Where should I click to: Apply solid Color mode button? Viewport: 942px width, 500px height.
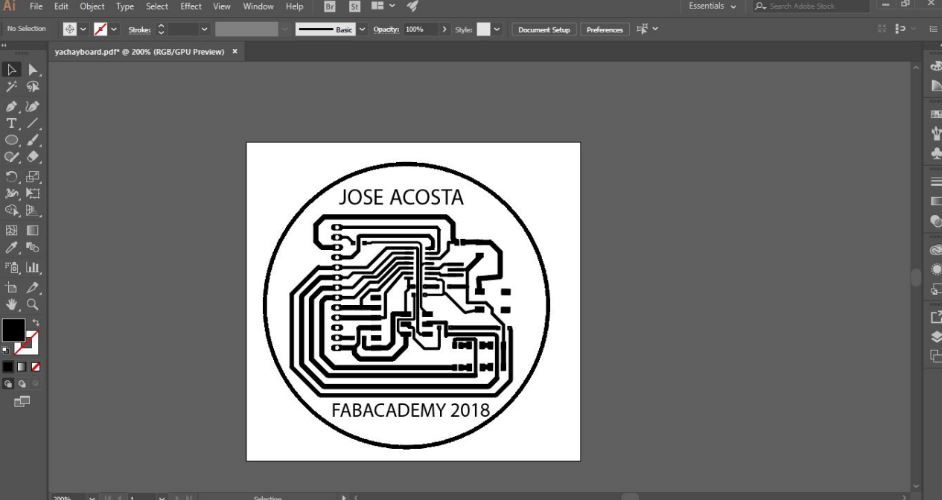point(8,367)
